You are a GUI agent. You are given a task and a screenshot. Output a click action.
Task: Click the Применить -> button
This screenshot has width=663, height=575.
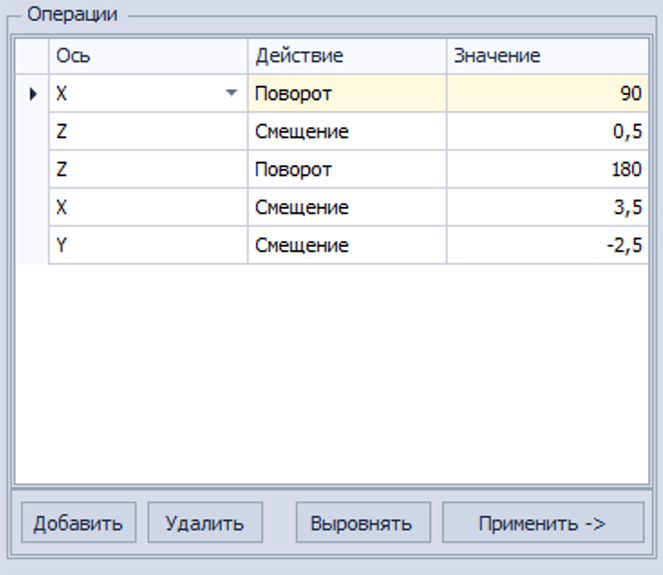[543, 522]
